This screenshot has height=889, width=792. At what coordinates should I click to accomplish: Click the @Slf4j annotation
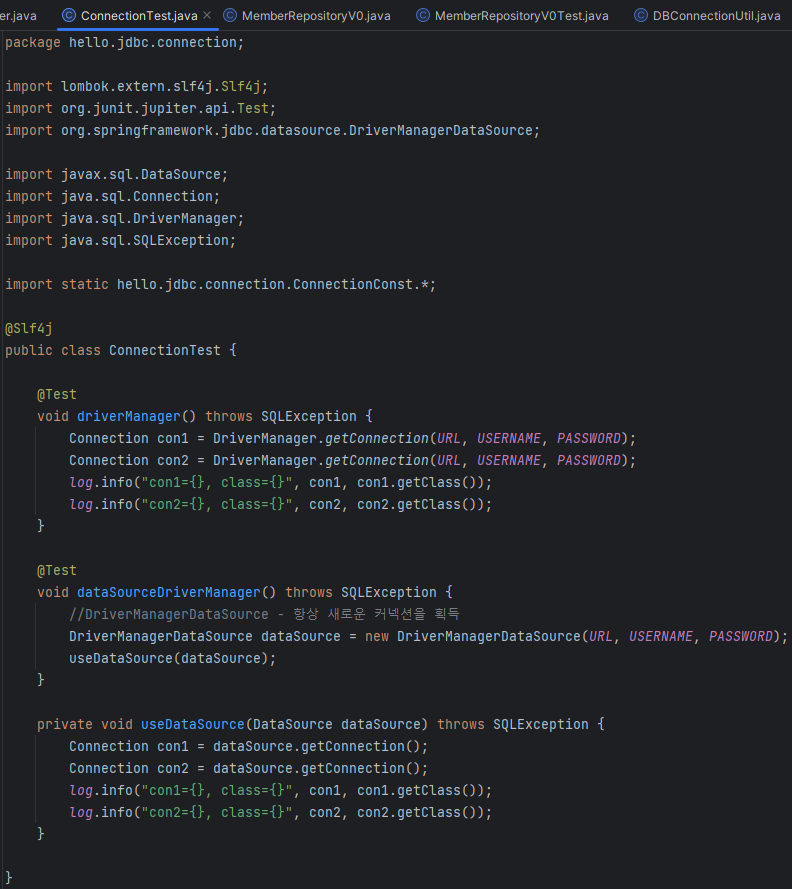pyautogui.click(x=29, y=329)
